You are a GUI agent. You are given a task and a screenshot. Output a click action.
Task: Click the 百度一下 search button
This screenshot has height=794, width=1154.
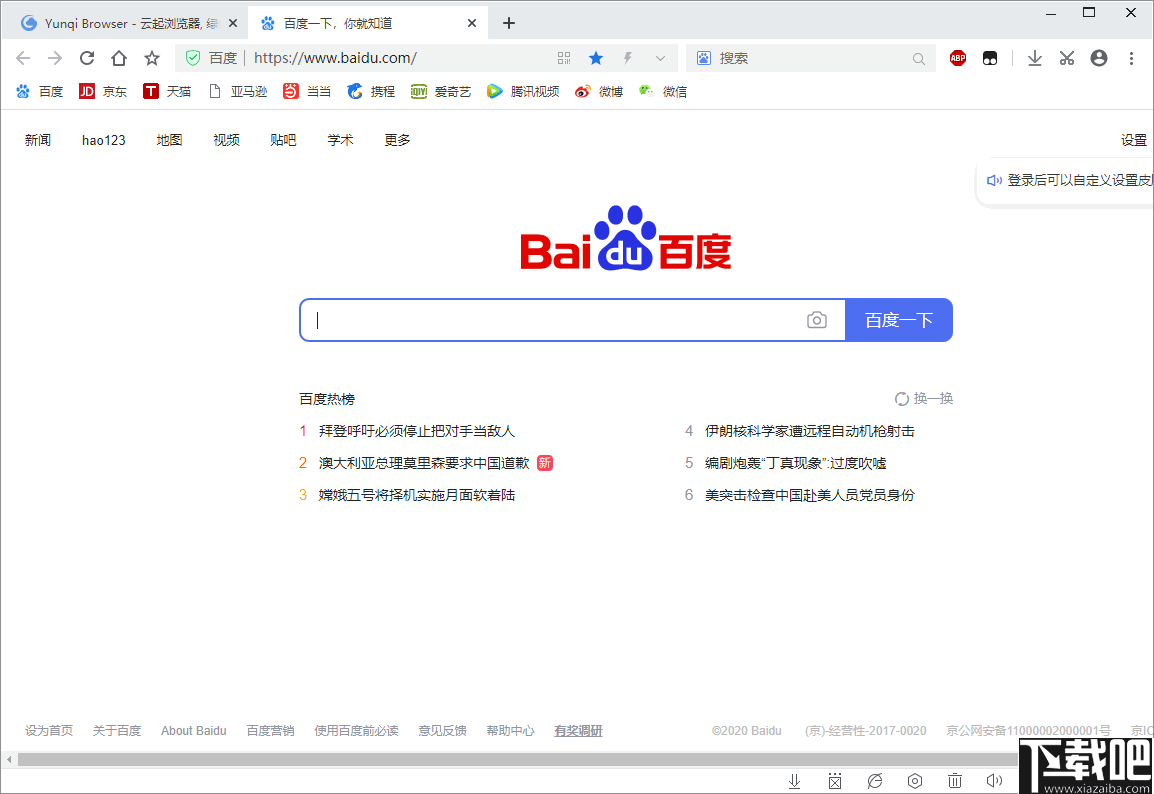(898, 320)
